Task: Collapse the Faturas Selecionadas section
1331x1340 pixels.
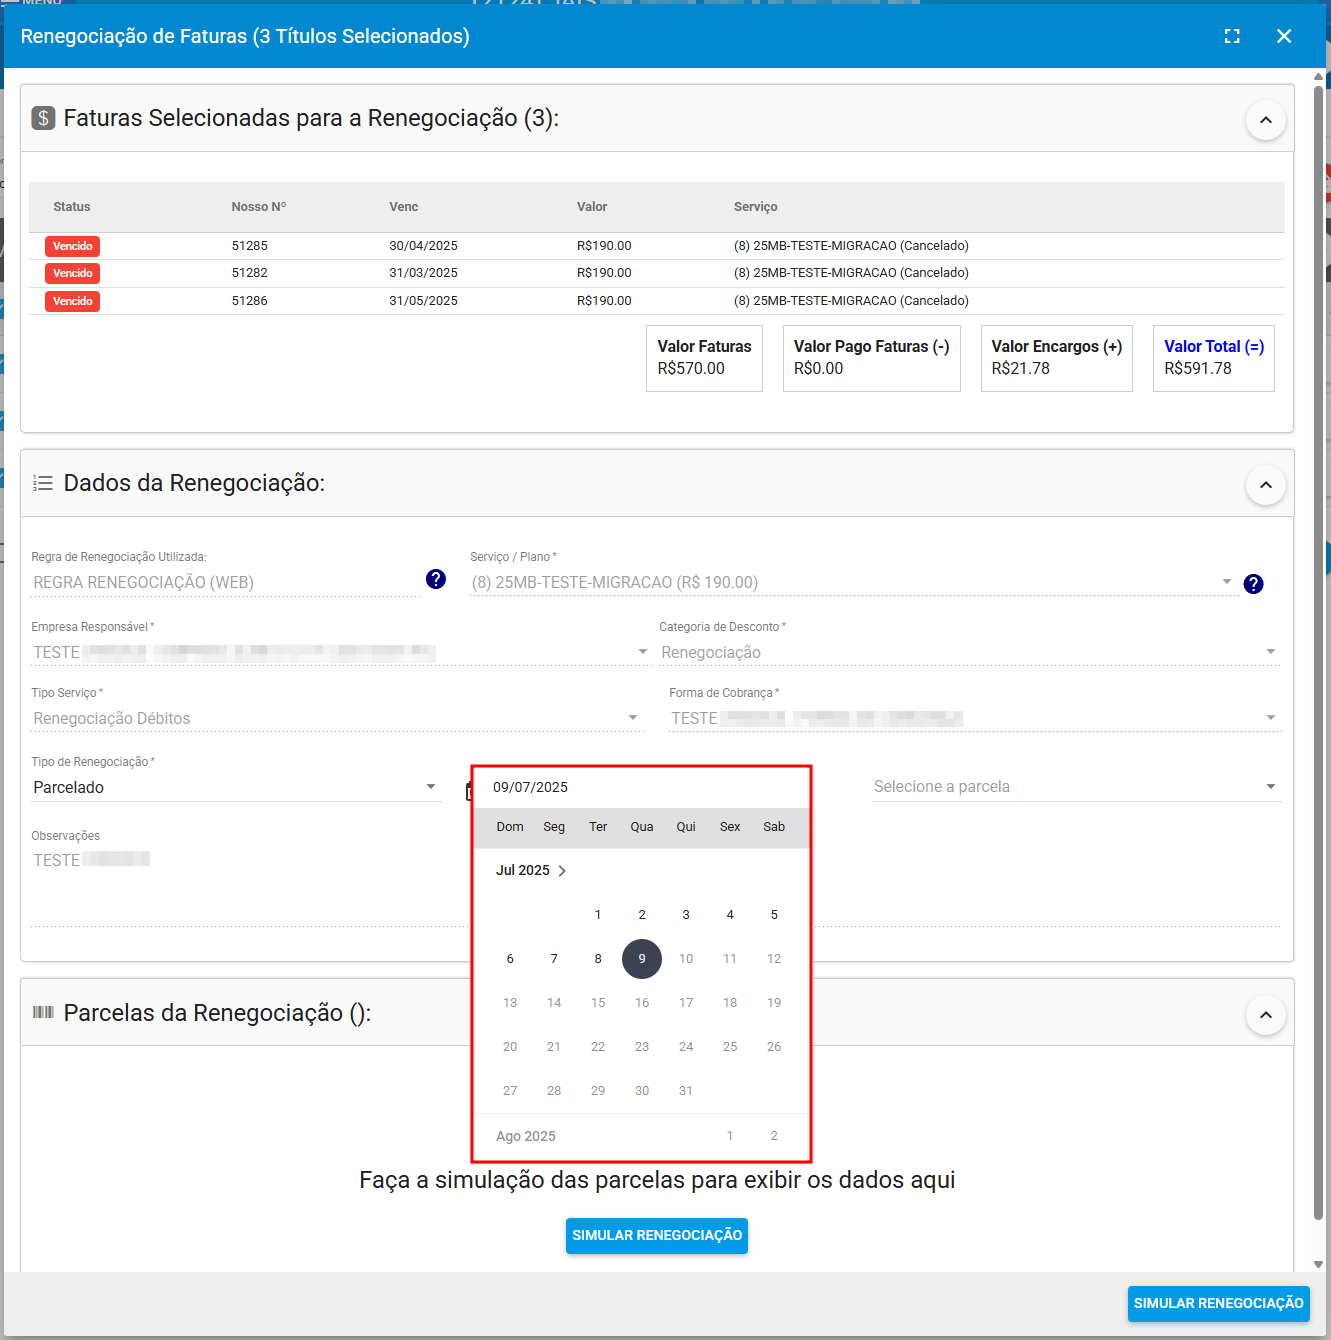Action: tap(1266, 120)
